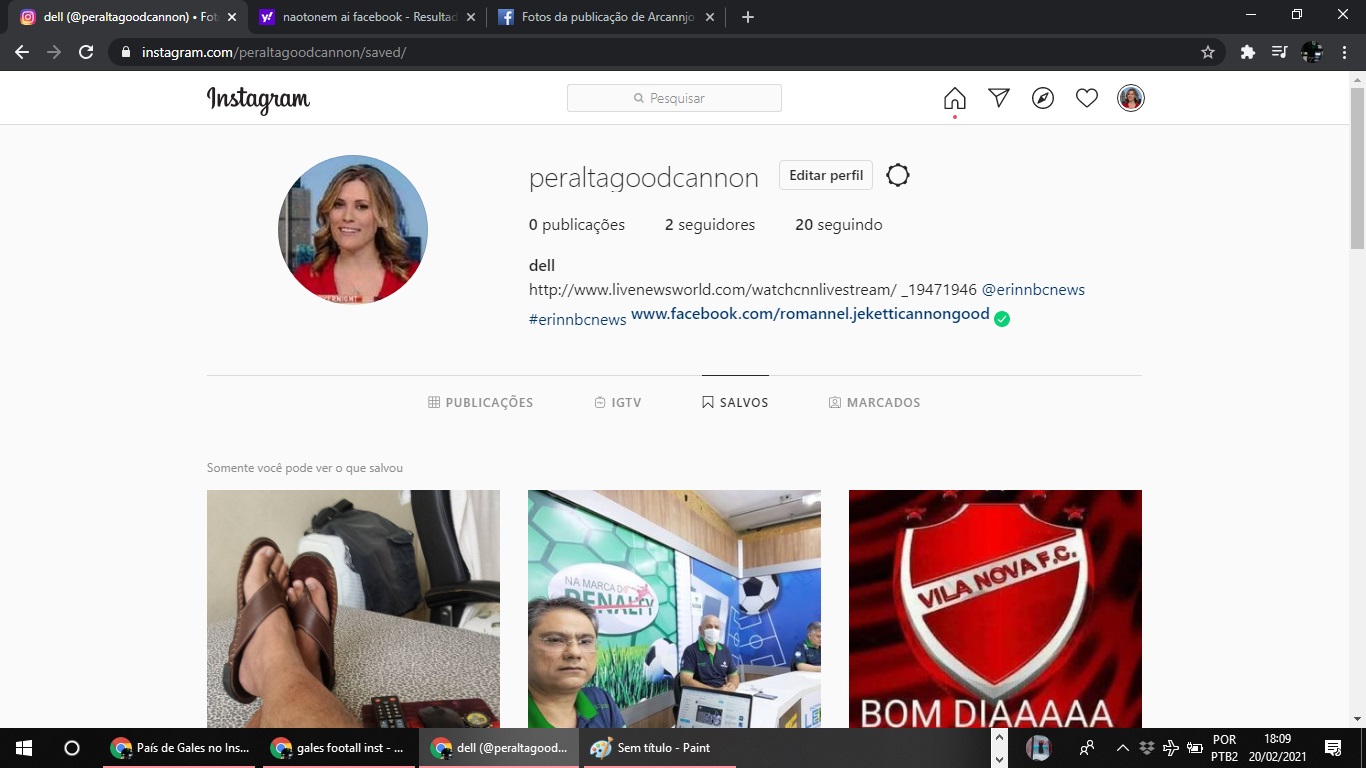The image size is (1366, 768).
Task: Select the SALVOS profile tab
Action: tap(735, 402)
